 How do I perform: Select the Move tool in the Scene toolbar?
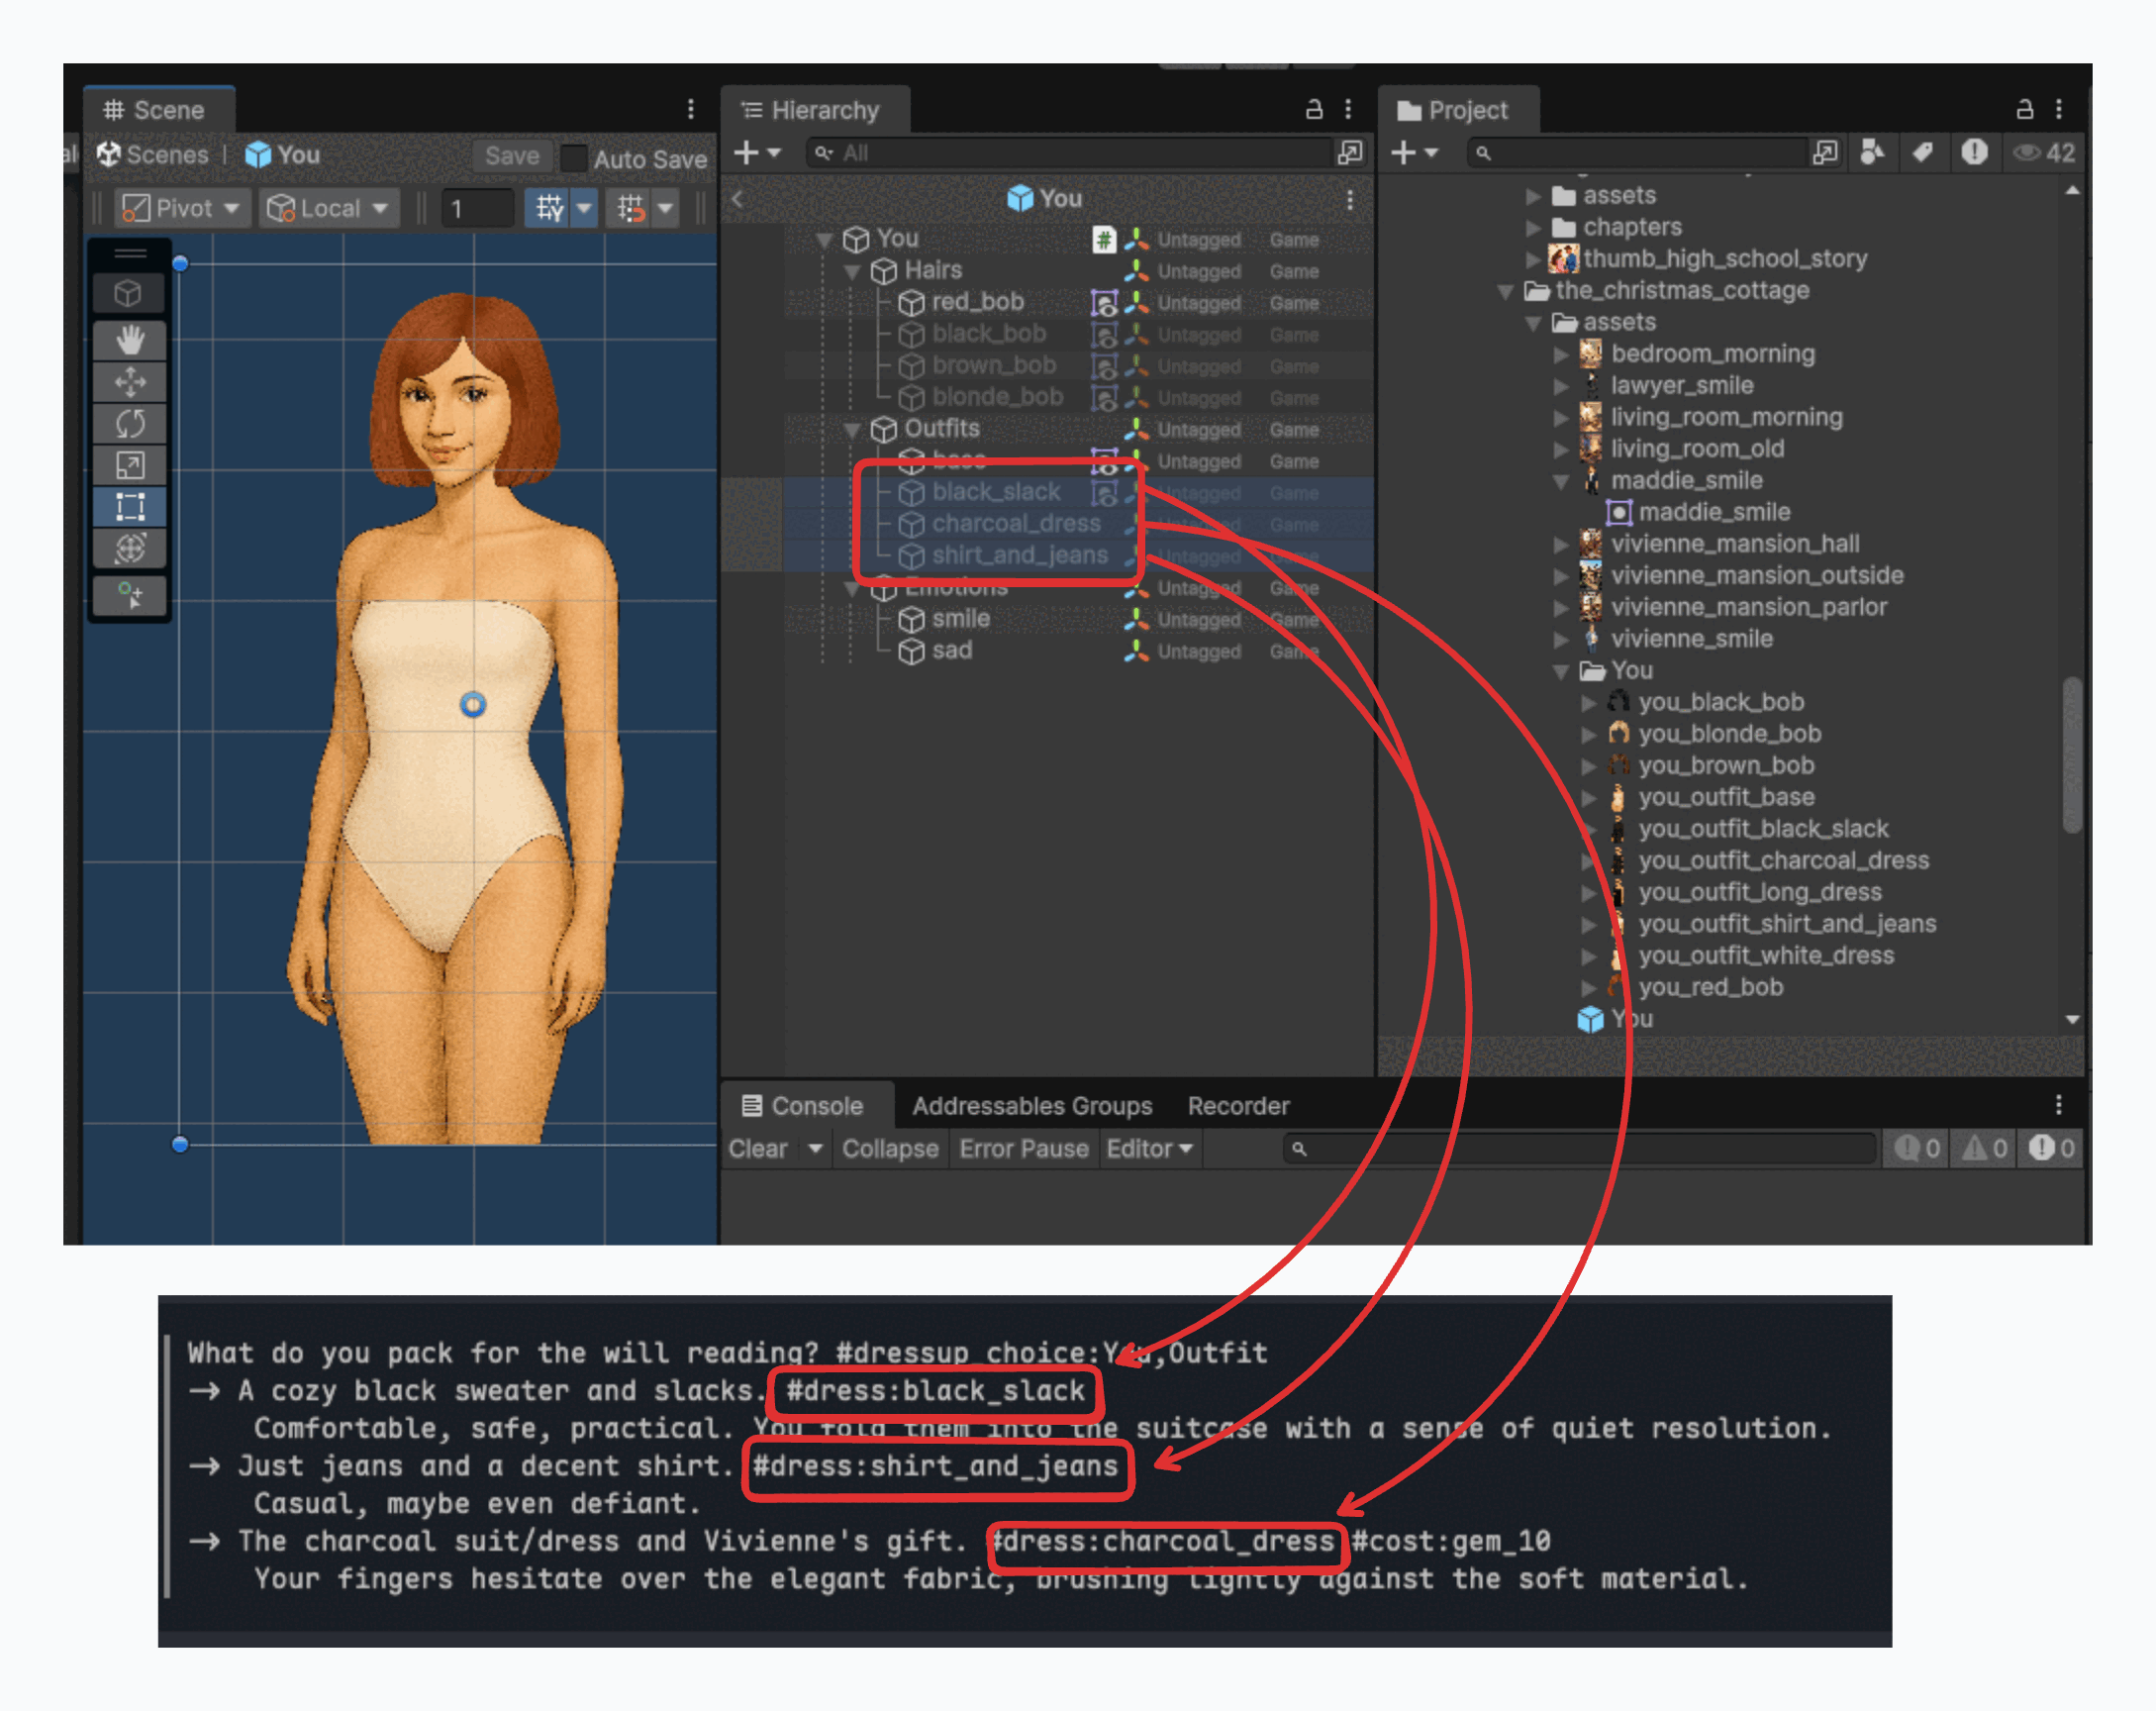click(130, 381)
